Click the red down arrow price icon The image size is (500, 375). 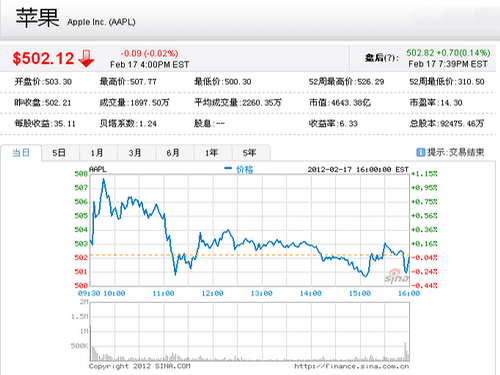click(86, 58)
